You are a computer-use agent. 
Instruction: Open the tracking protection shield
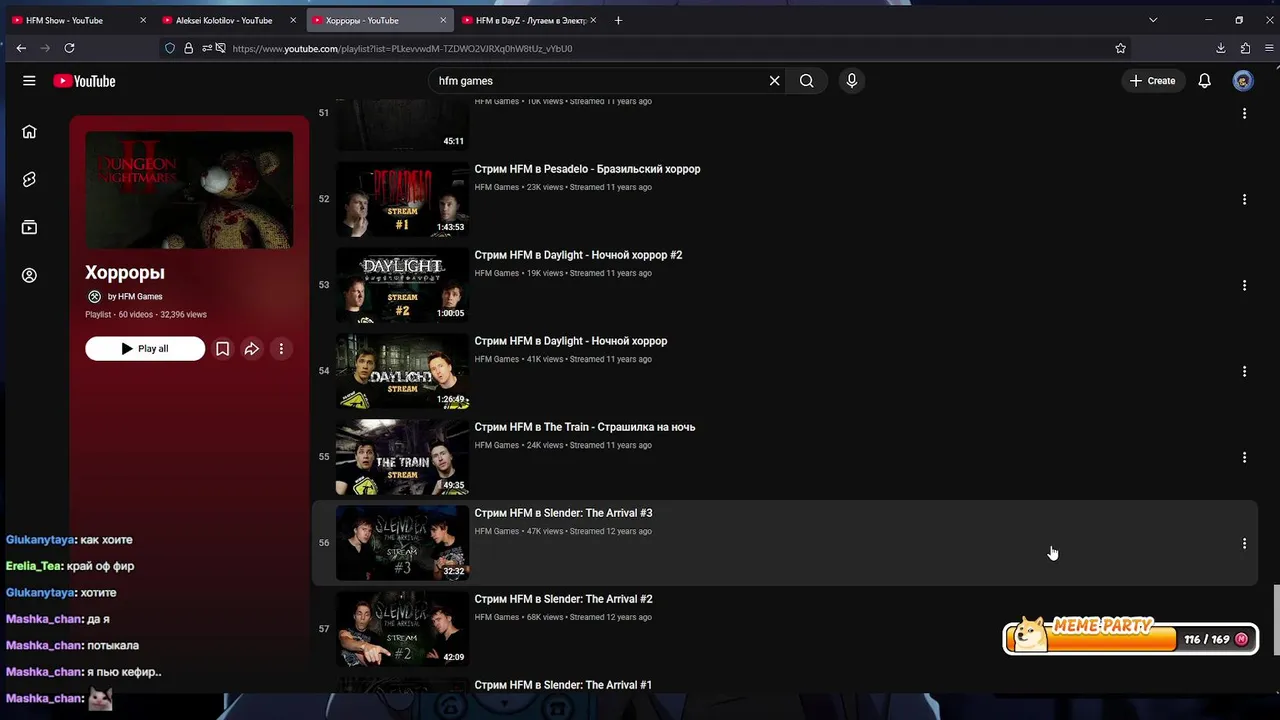click(170, 48)
